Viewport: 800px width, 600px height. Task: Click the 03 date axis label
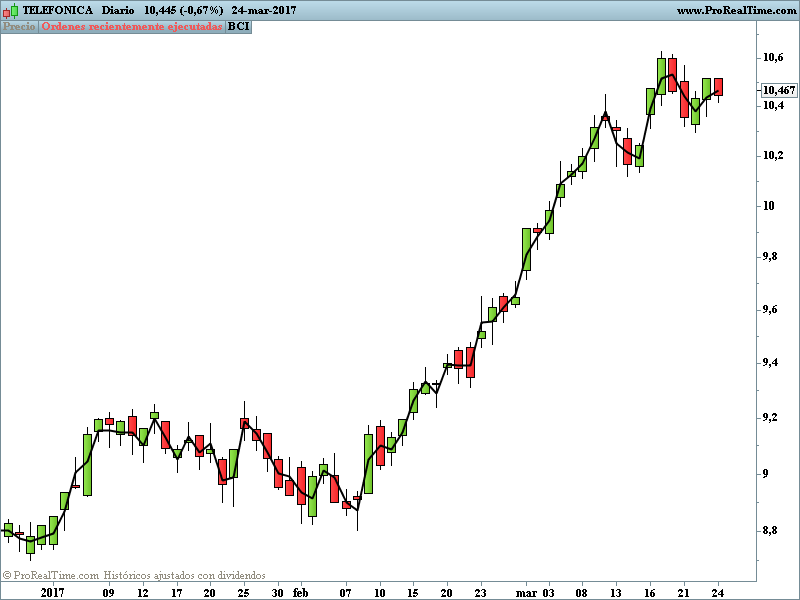[548, 593]
